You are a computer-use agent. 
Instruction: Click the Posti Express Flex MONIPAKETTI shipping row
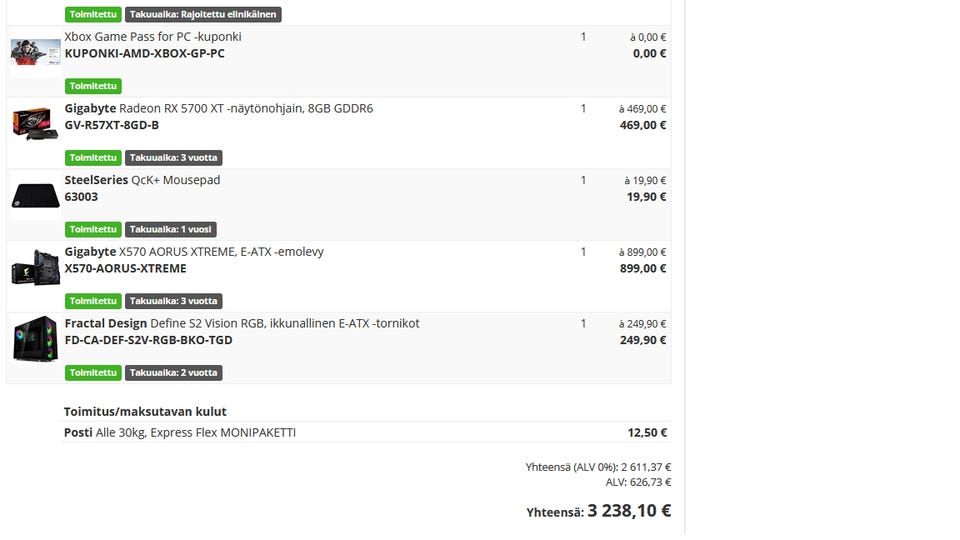coord(180,433)
